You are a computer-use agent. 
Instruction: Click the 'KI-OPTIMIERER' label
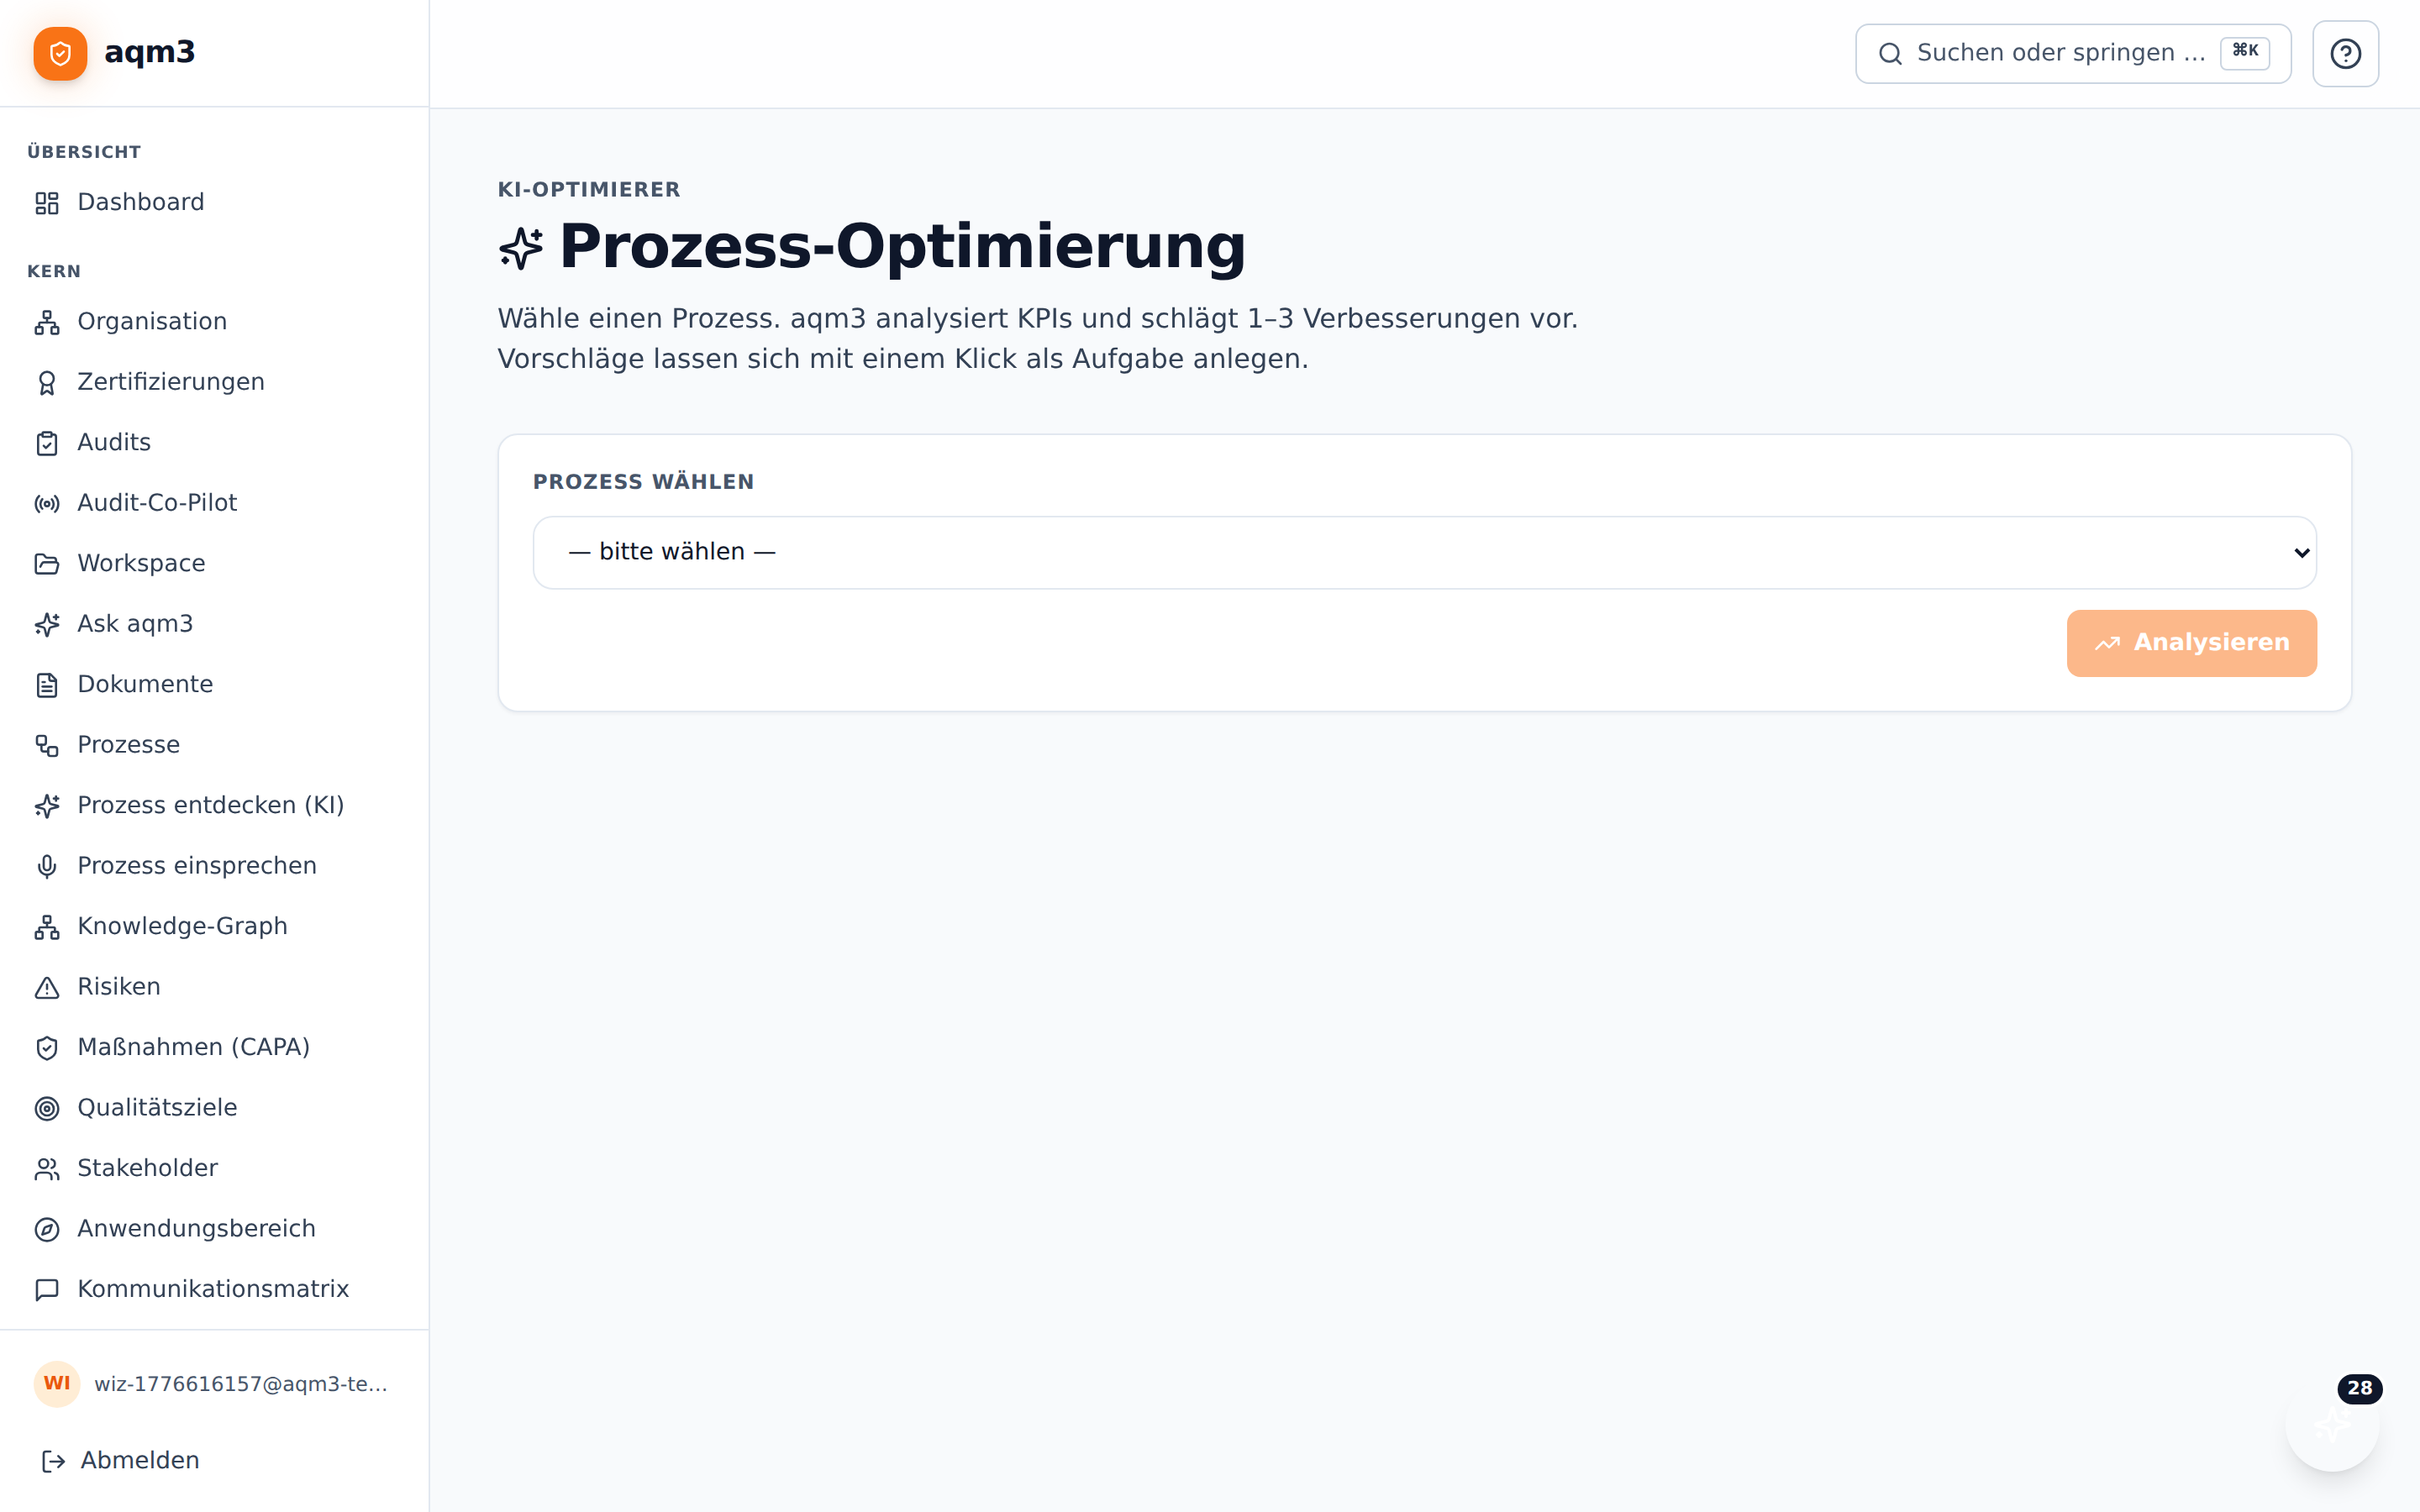(589, 189)
